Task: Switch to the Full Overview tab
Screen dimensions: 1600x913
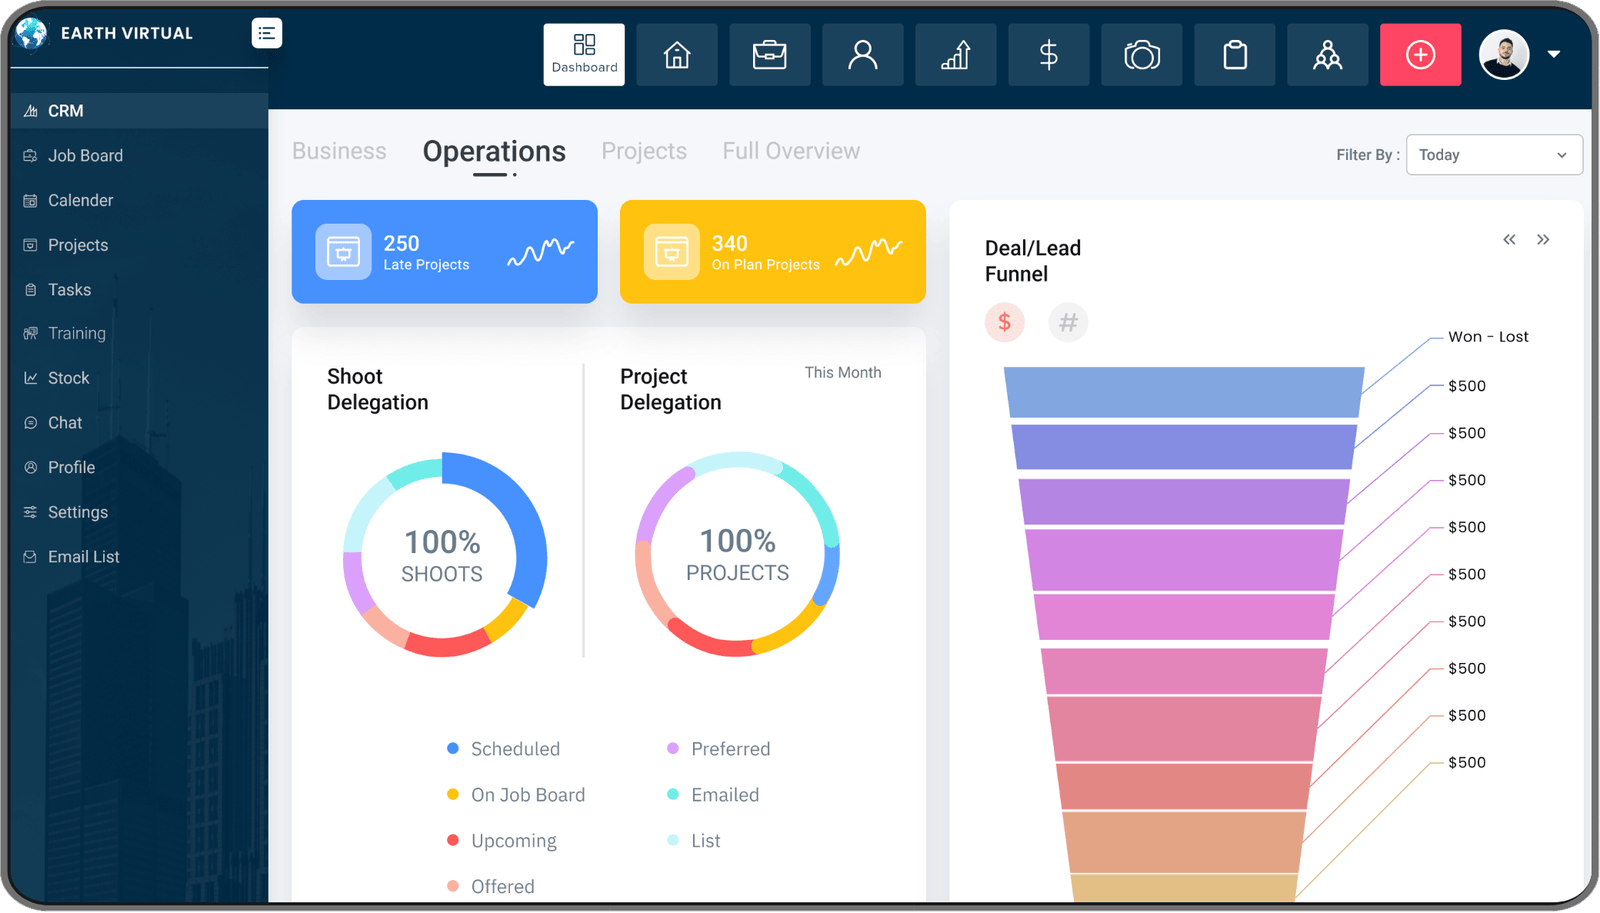Action: coord(791,151)
